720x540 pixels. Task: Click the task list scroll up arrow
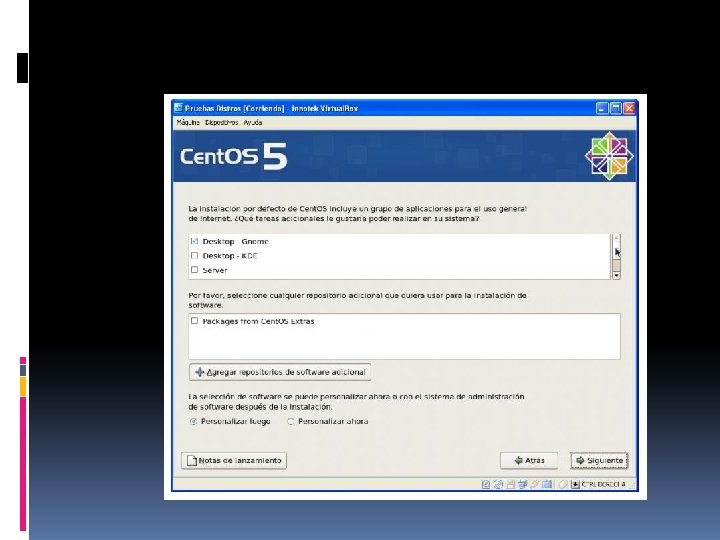pyautogui.click(x=616, y=238)
